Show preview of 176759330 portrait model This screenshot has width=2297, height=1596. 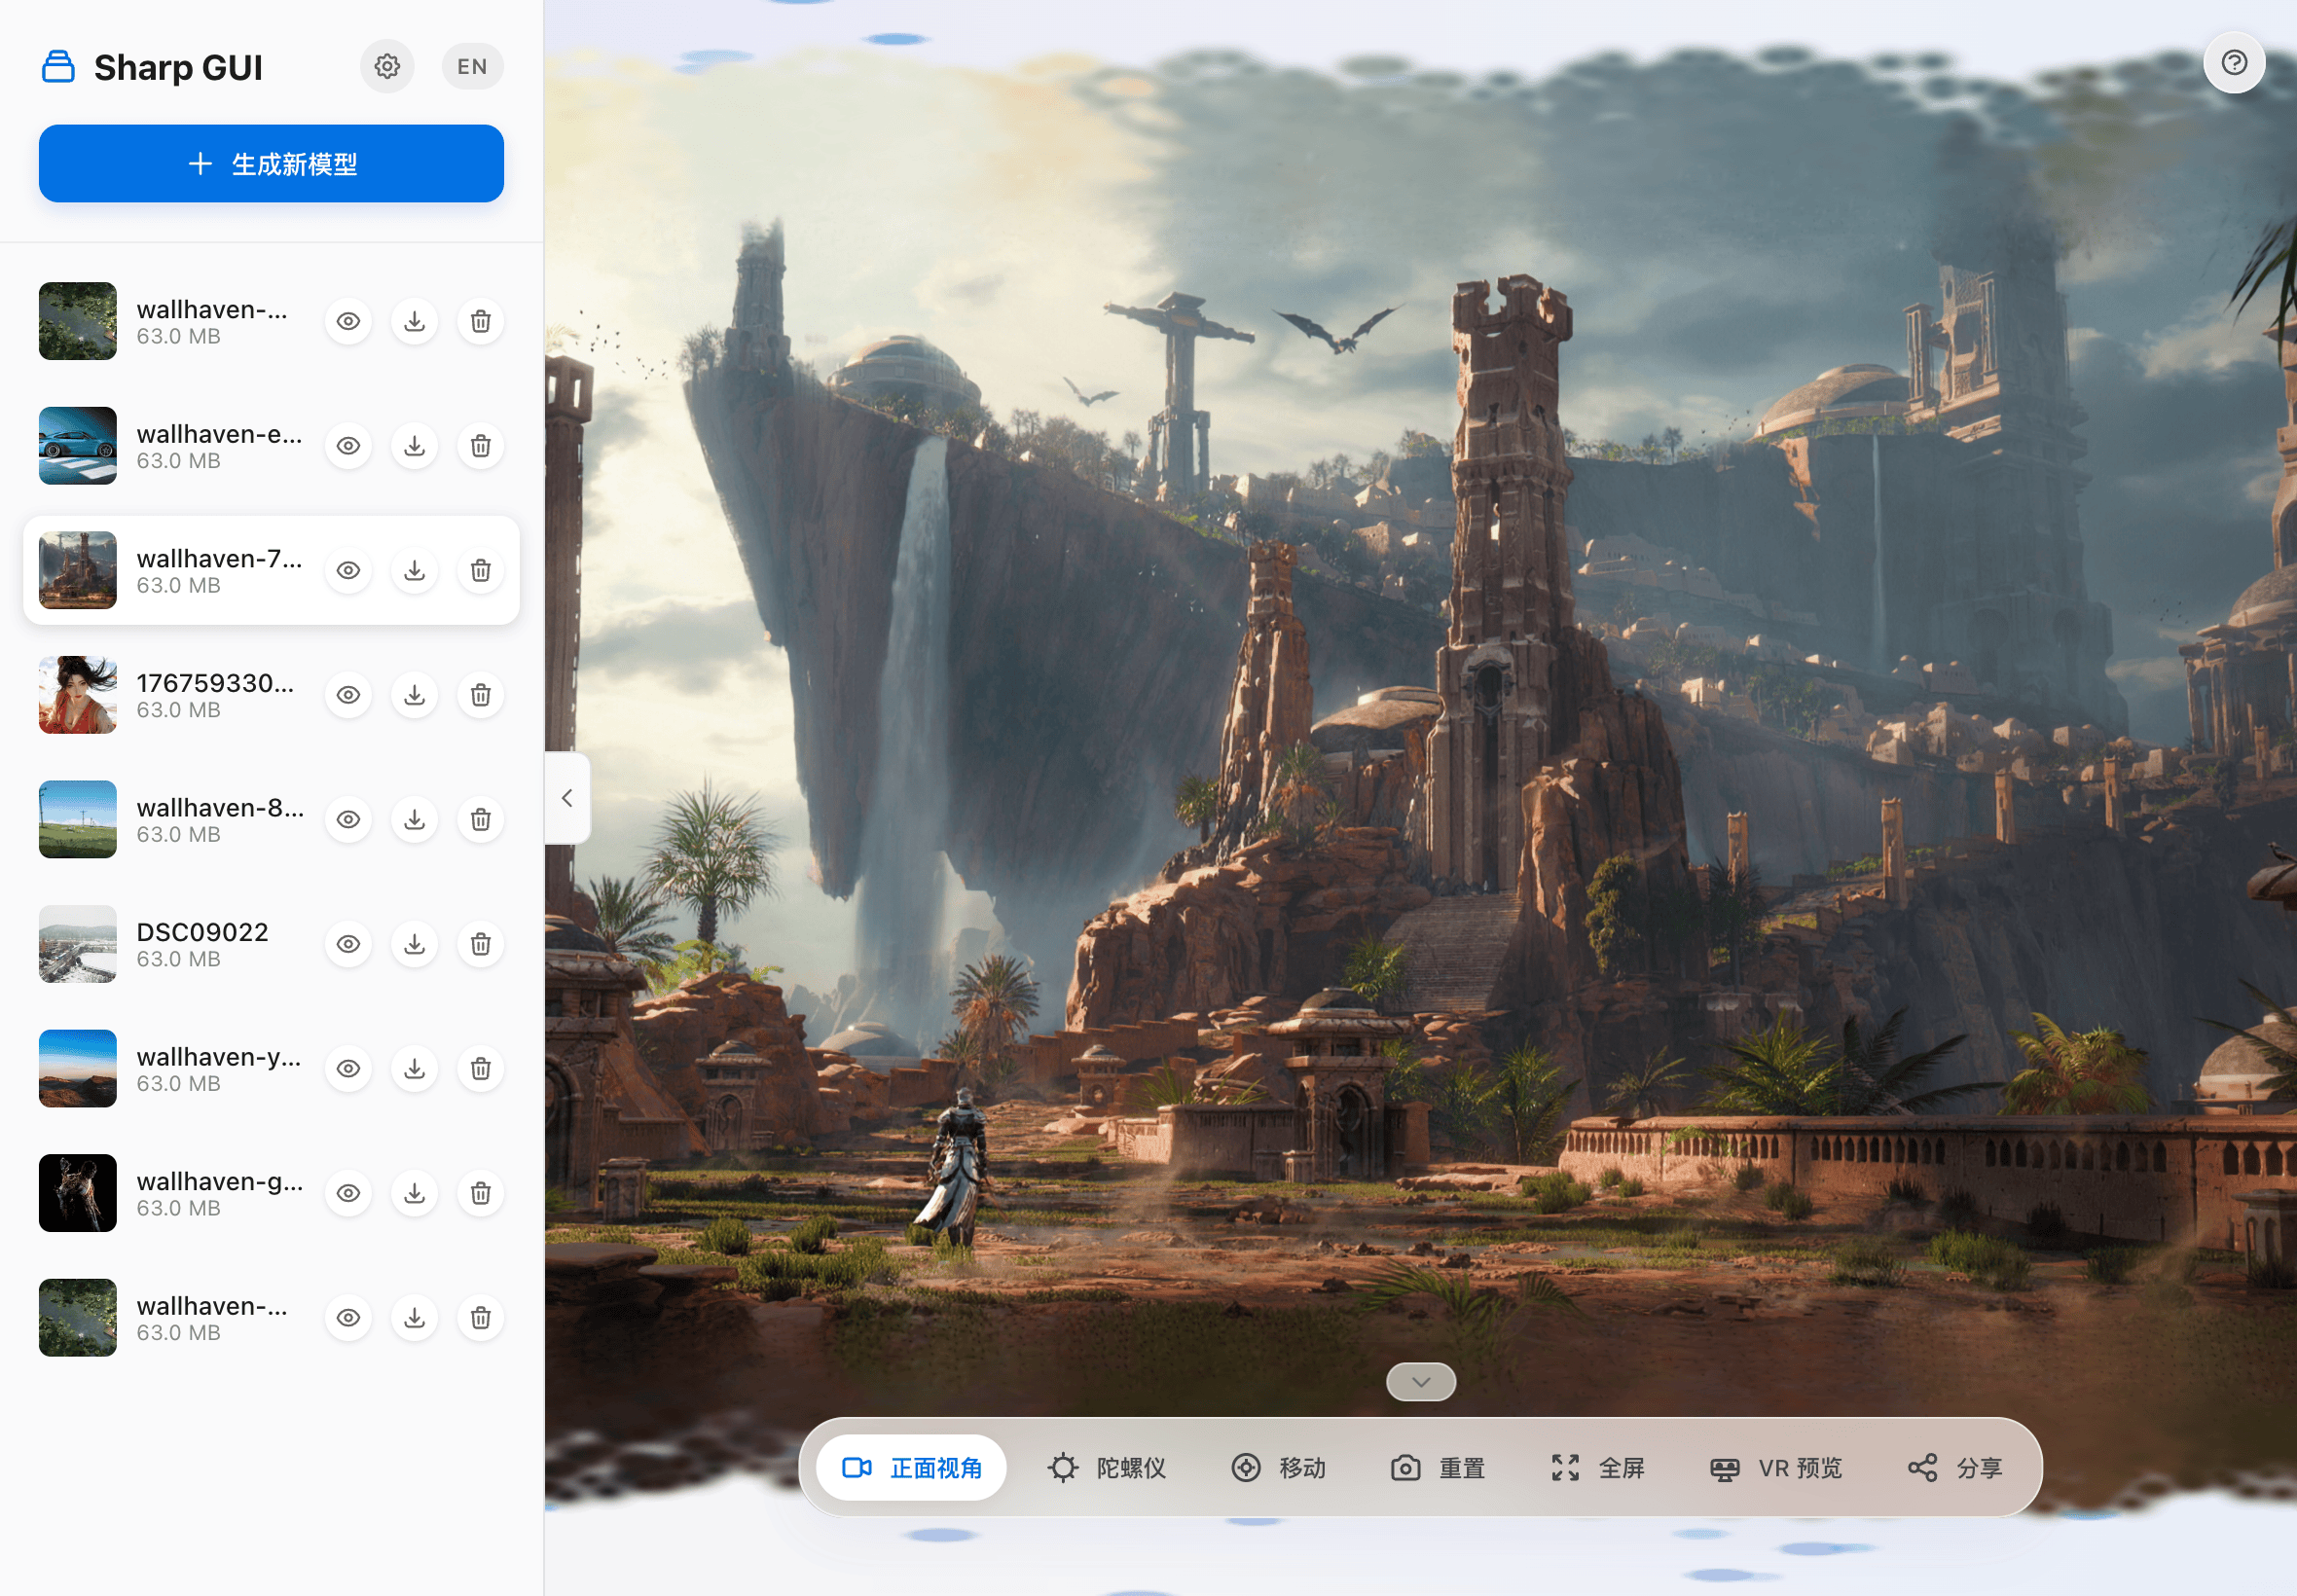[x=348, y=694]
